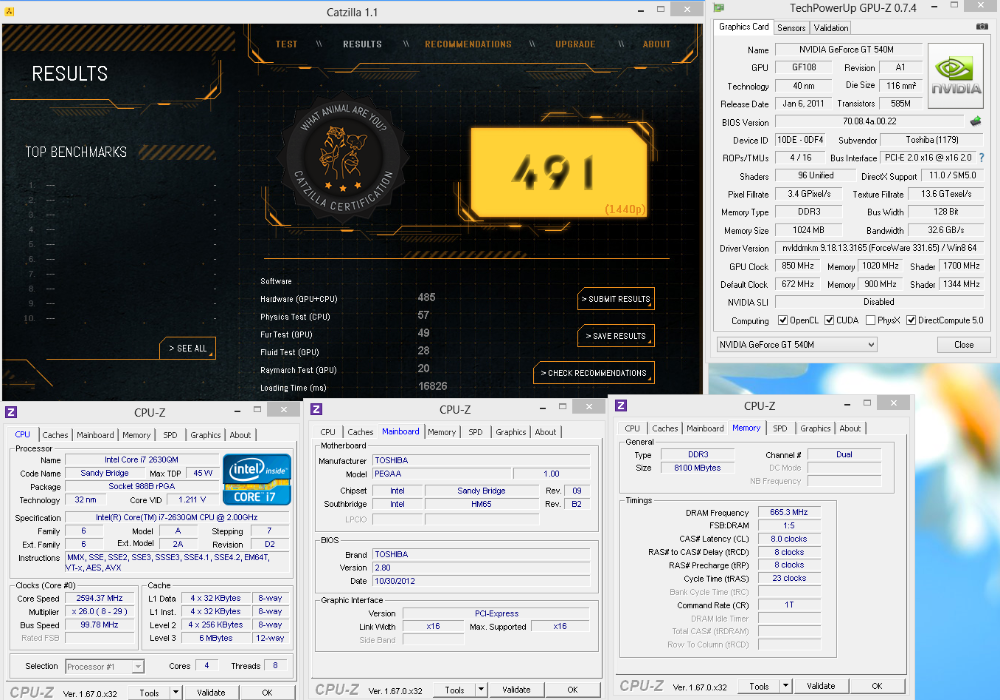Click OK in the middle CPU-Z
1000x700 pixels.
[x=573, y=689]
